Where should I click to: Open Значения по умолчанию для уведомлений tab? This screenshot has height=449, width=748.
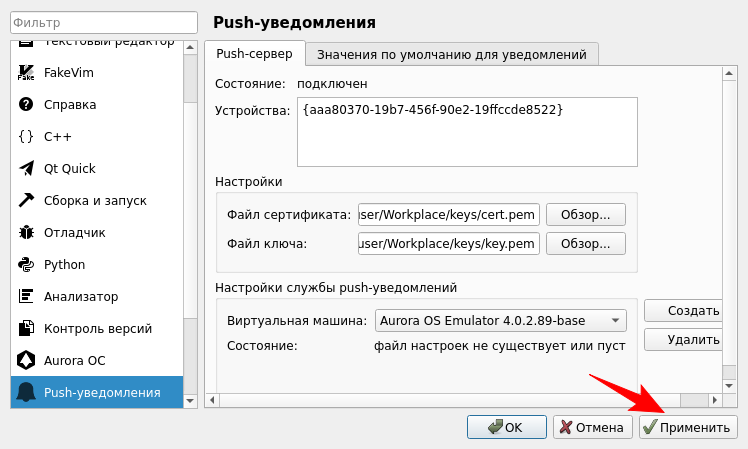[x=452, y=53]
